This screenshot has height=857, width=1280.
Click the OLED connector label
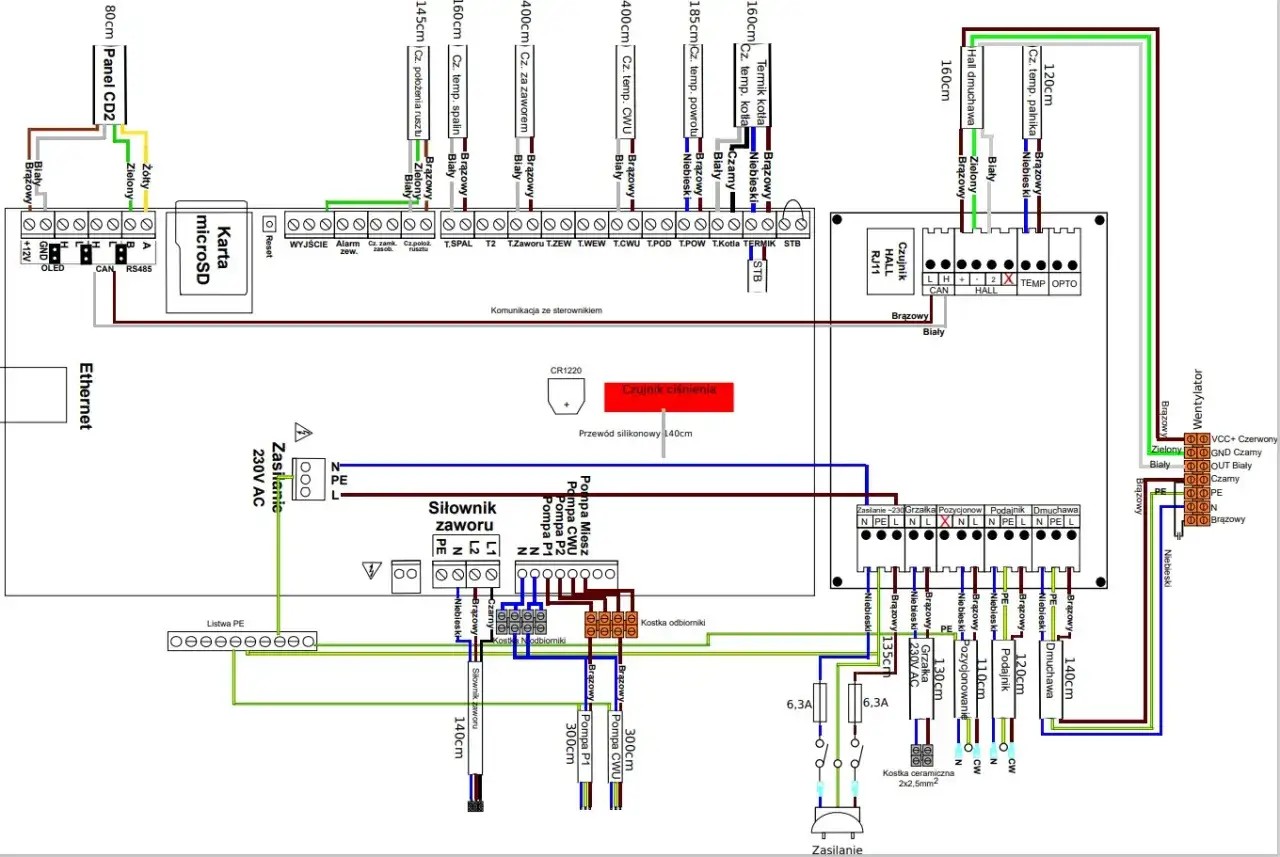(53, 269)
